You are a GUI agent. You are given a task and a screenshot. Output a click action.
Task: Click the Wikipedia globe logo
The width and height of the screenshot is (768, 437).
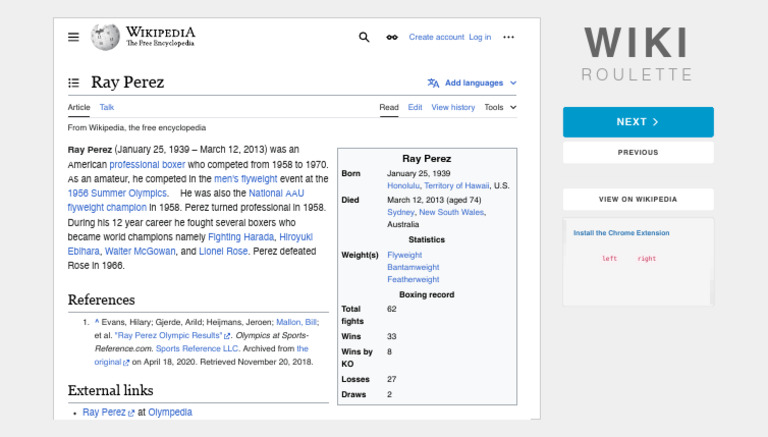coord(105,37)
